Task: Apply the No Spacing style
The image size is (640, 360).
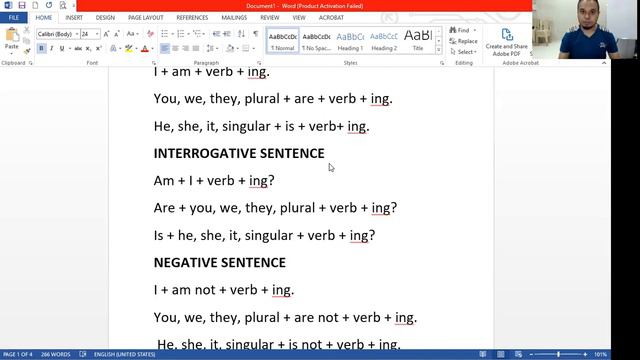Action: [316, 41]
